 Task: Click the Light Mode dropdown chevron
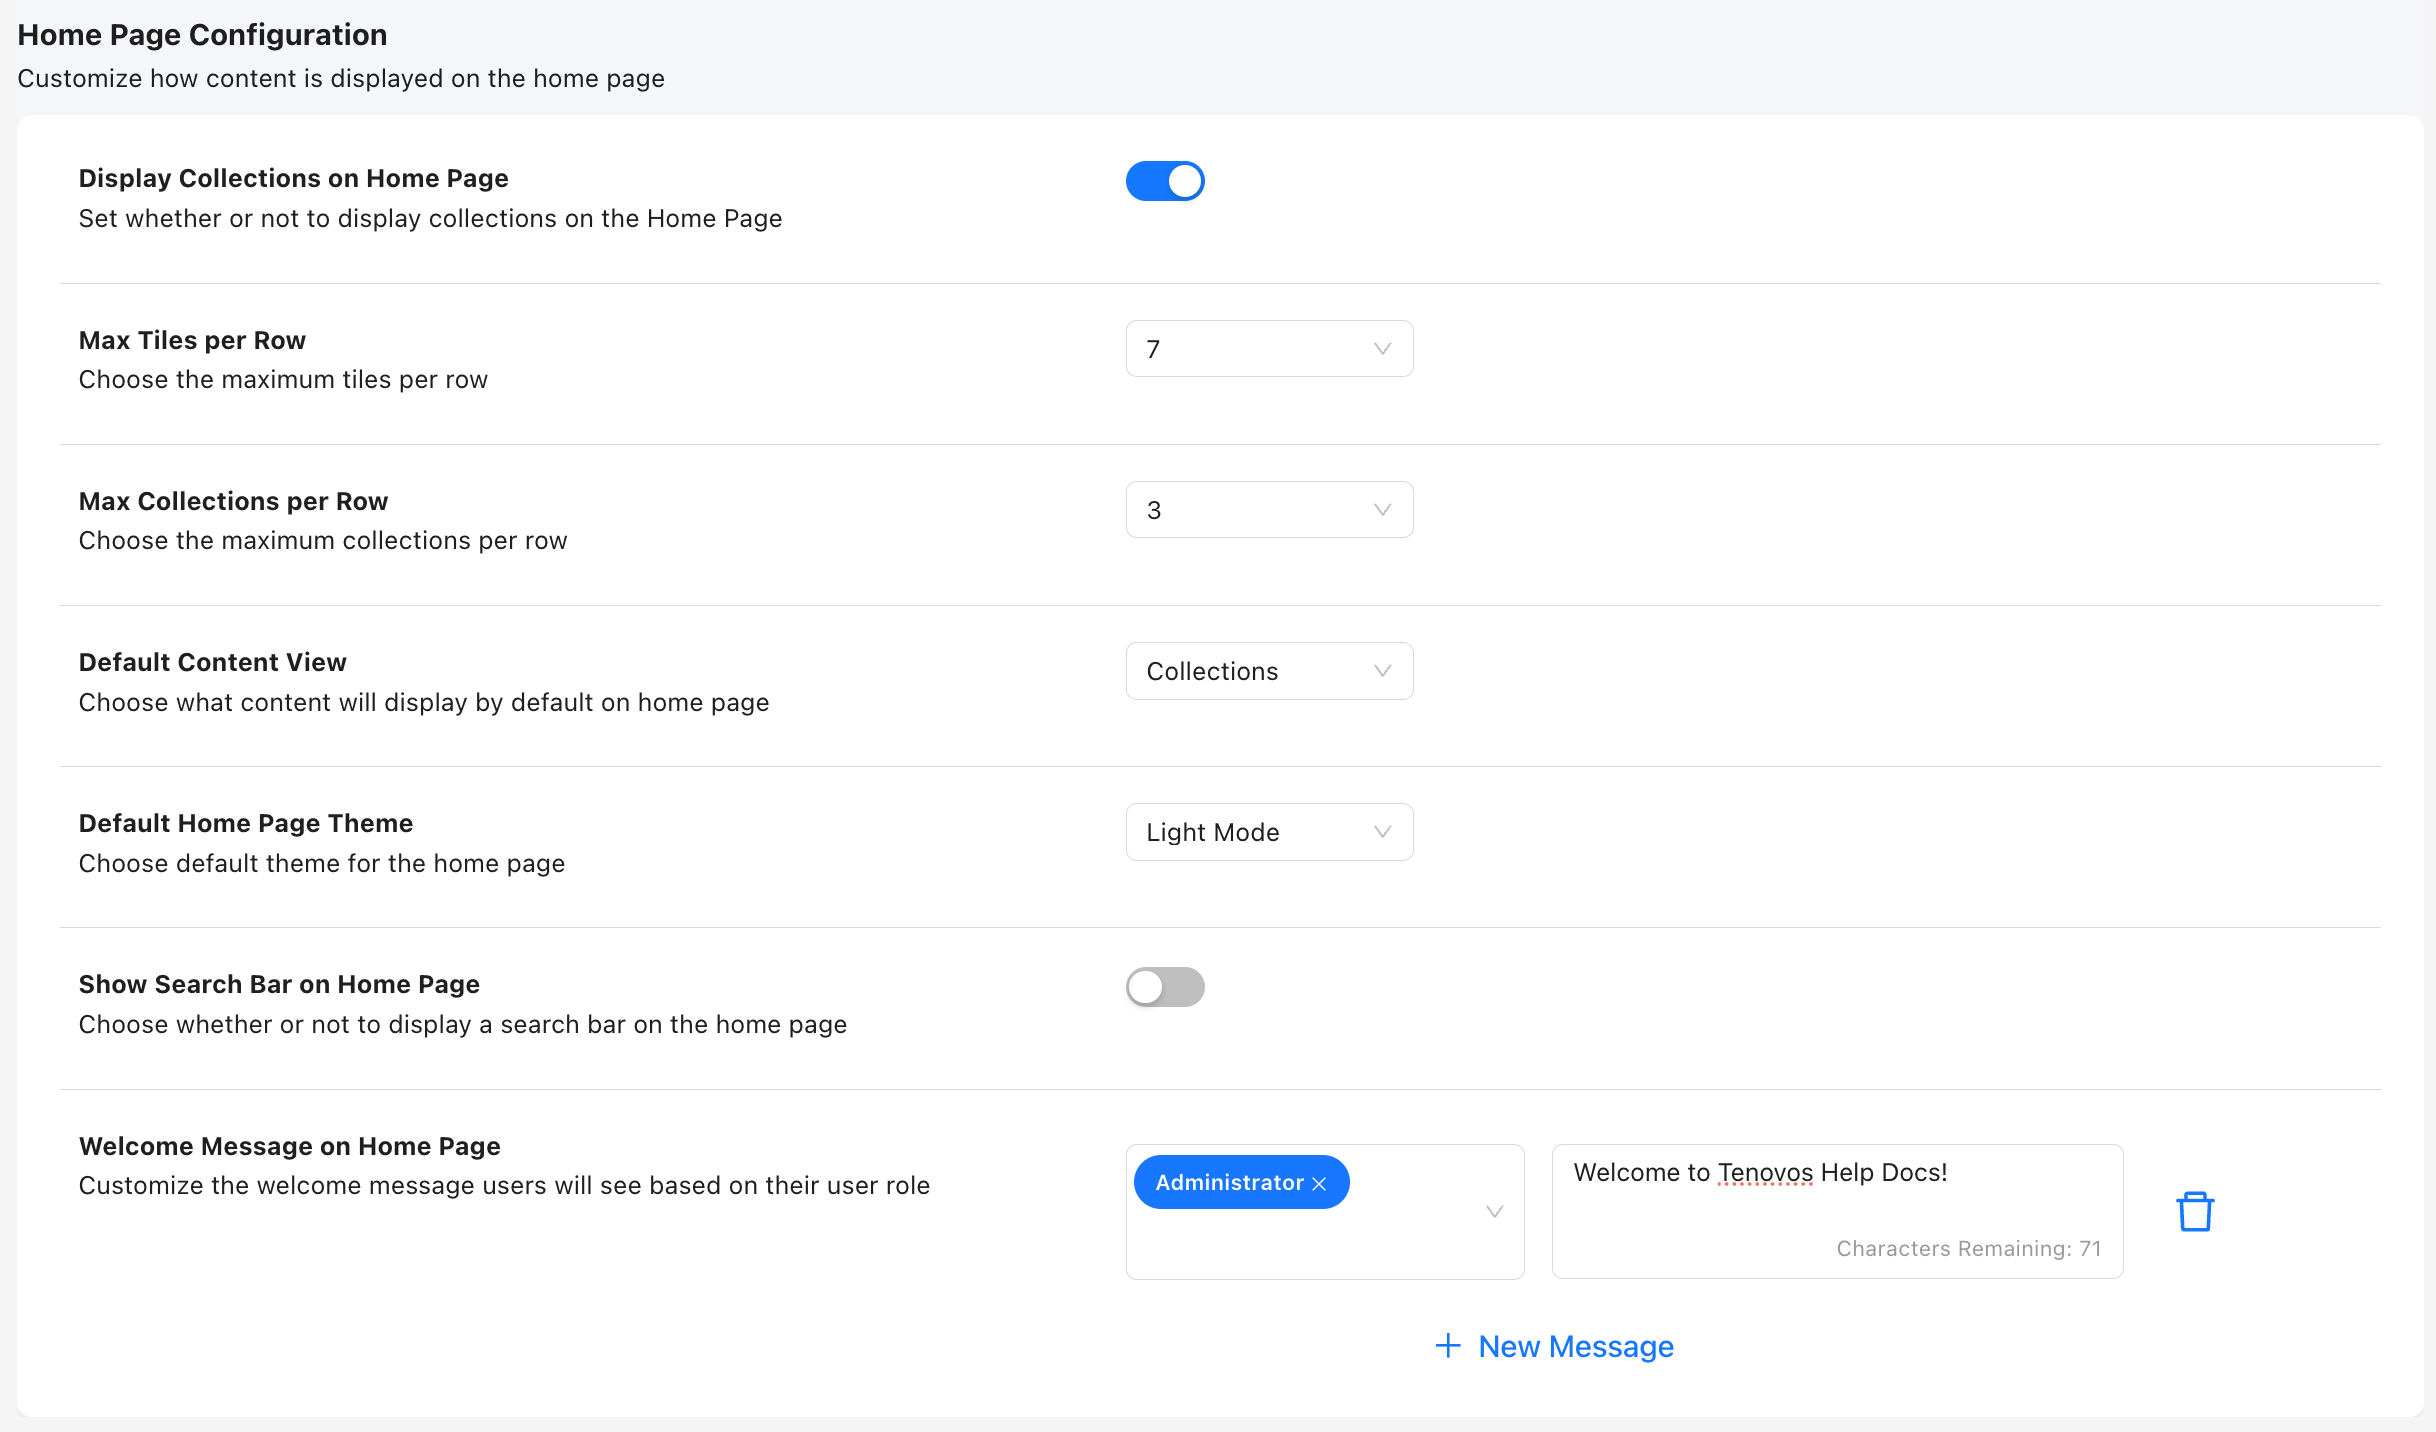click(1382, 832)
